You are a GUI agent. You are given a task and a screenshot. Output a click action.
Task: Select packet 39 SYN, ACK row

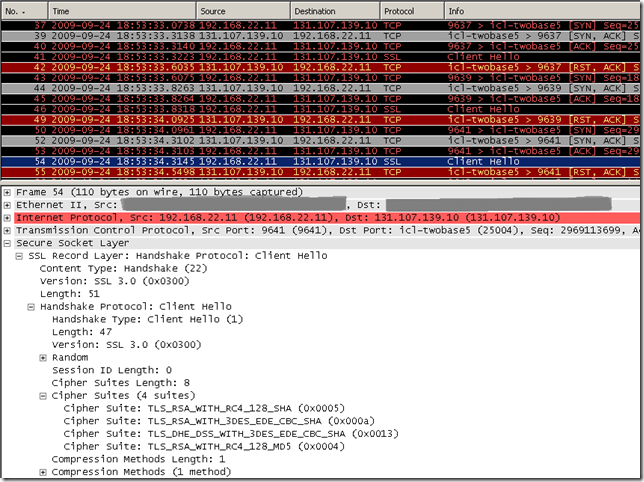click(x=320, y=36)
